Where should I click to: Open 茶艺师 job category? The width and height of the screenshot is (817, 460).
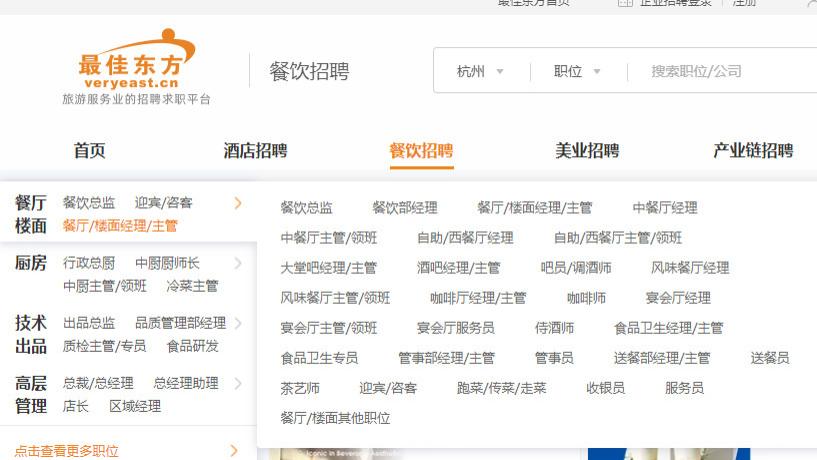tap(300, 388)
